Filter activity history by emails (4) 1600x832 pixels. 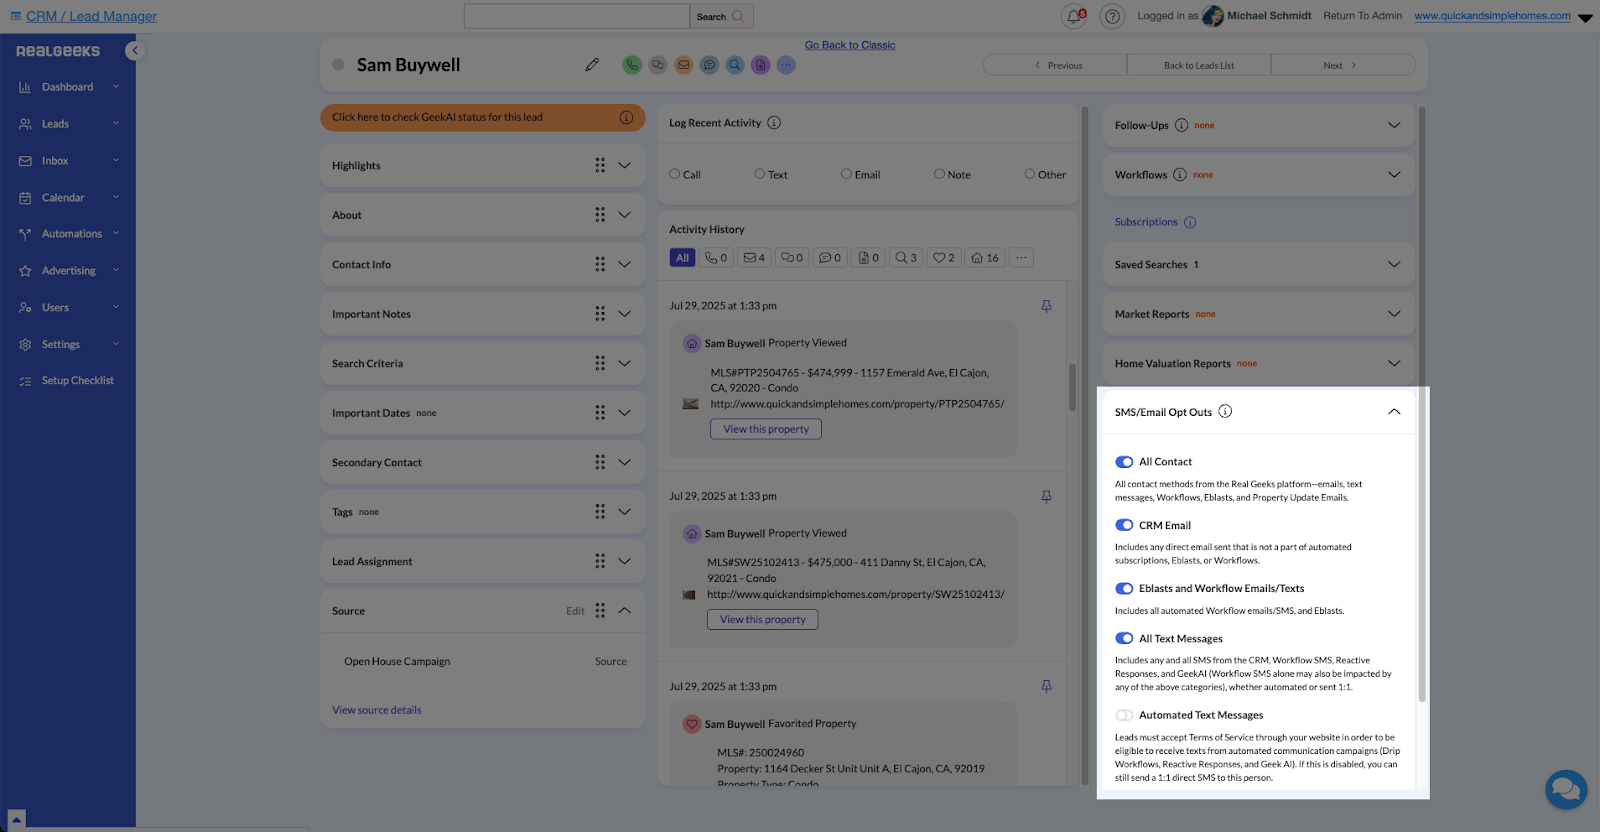(x=754, y=258)
